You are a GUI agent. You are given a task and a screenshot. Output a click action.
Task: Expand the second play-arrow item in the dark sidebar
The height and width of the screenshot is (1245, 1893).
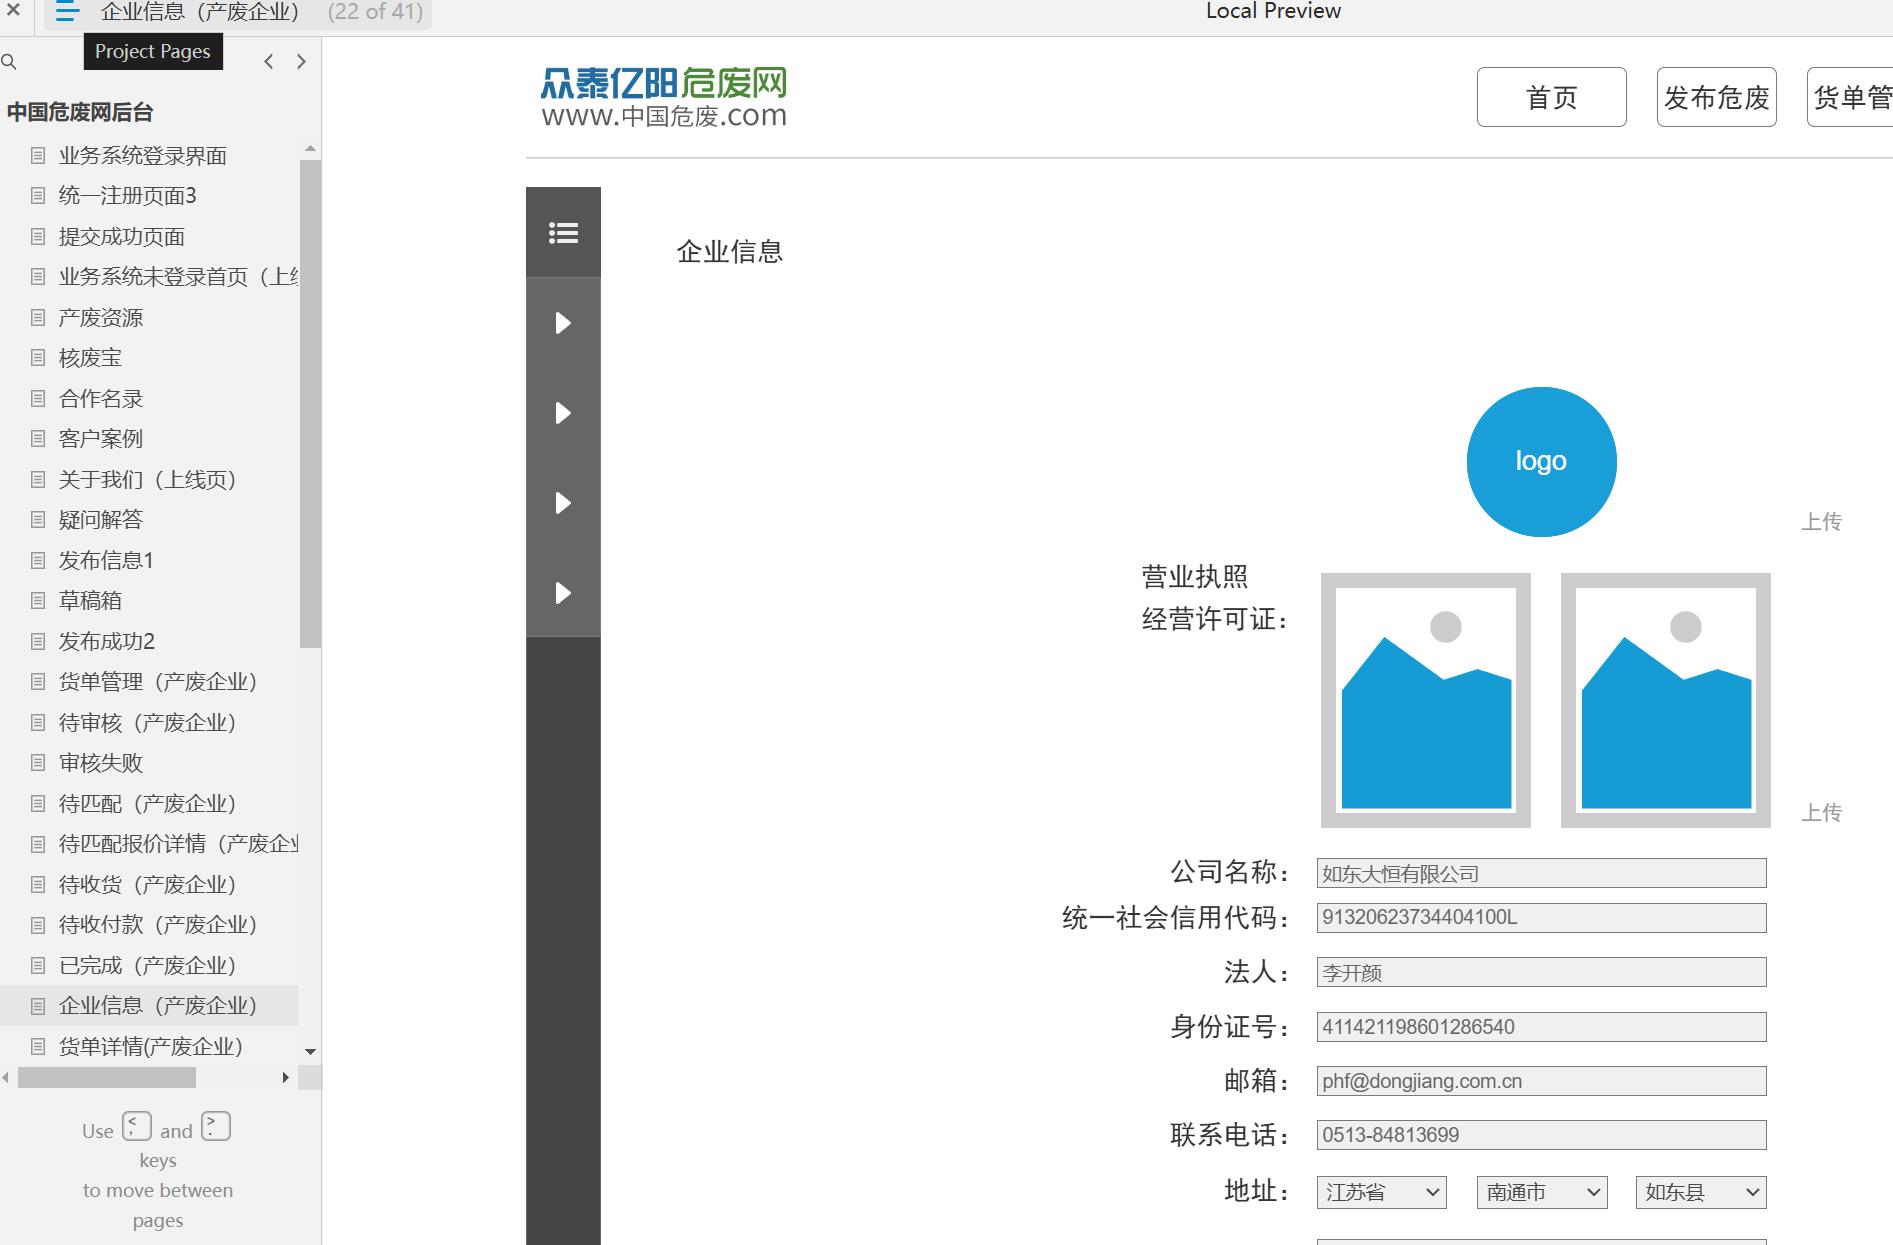[x=563, y=413]
